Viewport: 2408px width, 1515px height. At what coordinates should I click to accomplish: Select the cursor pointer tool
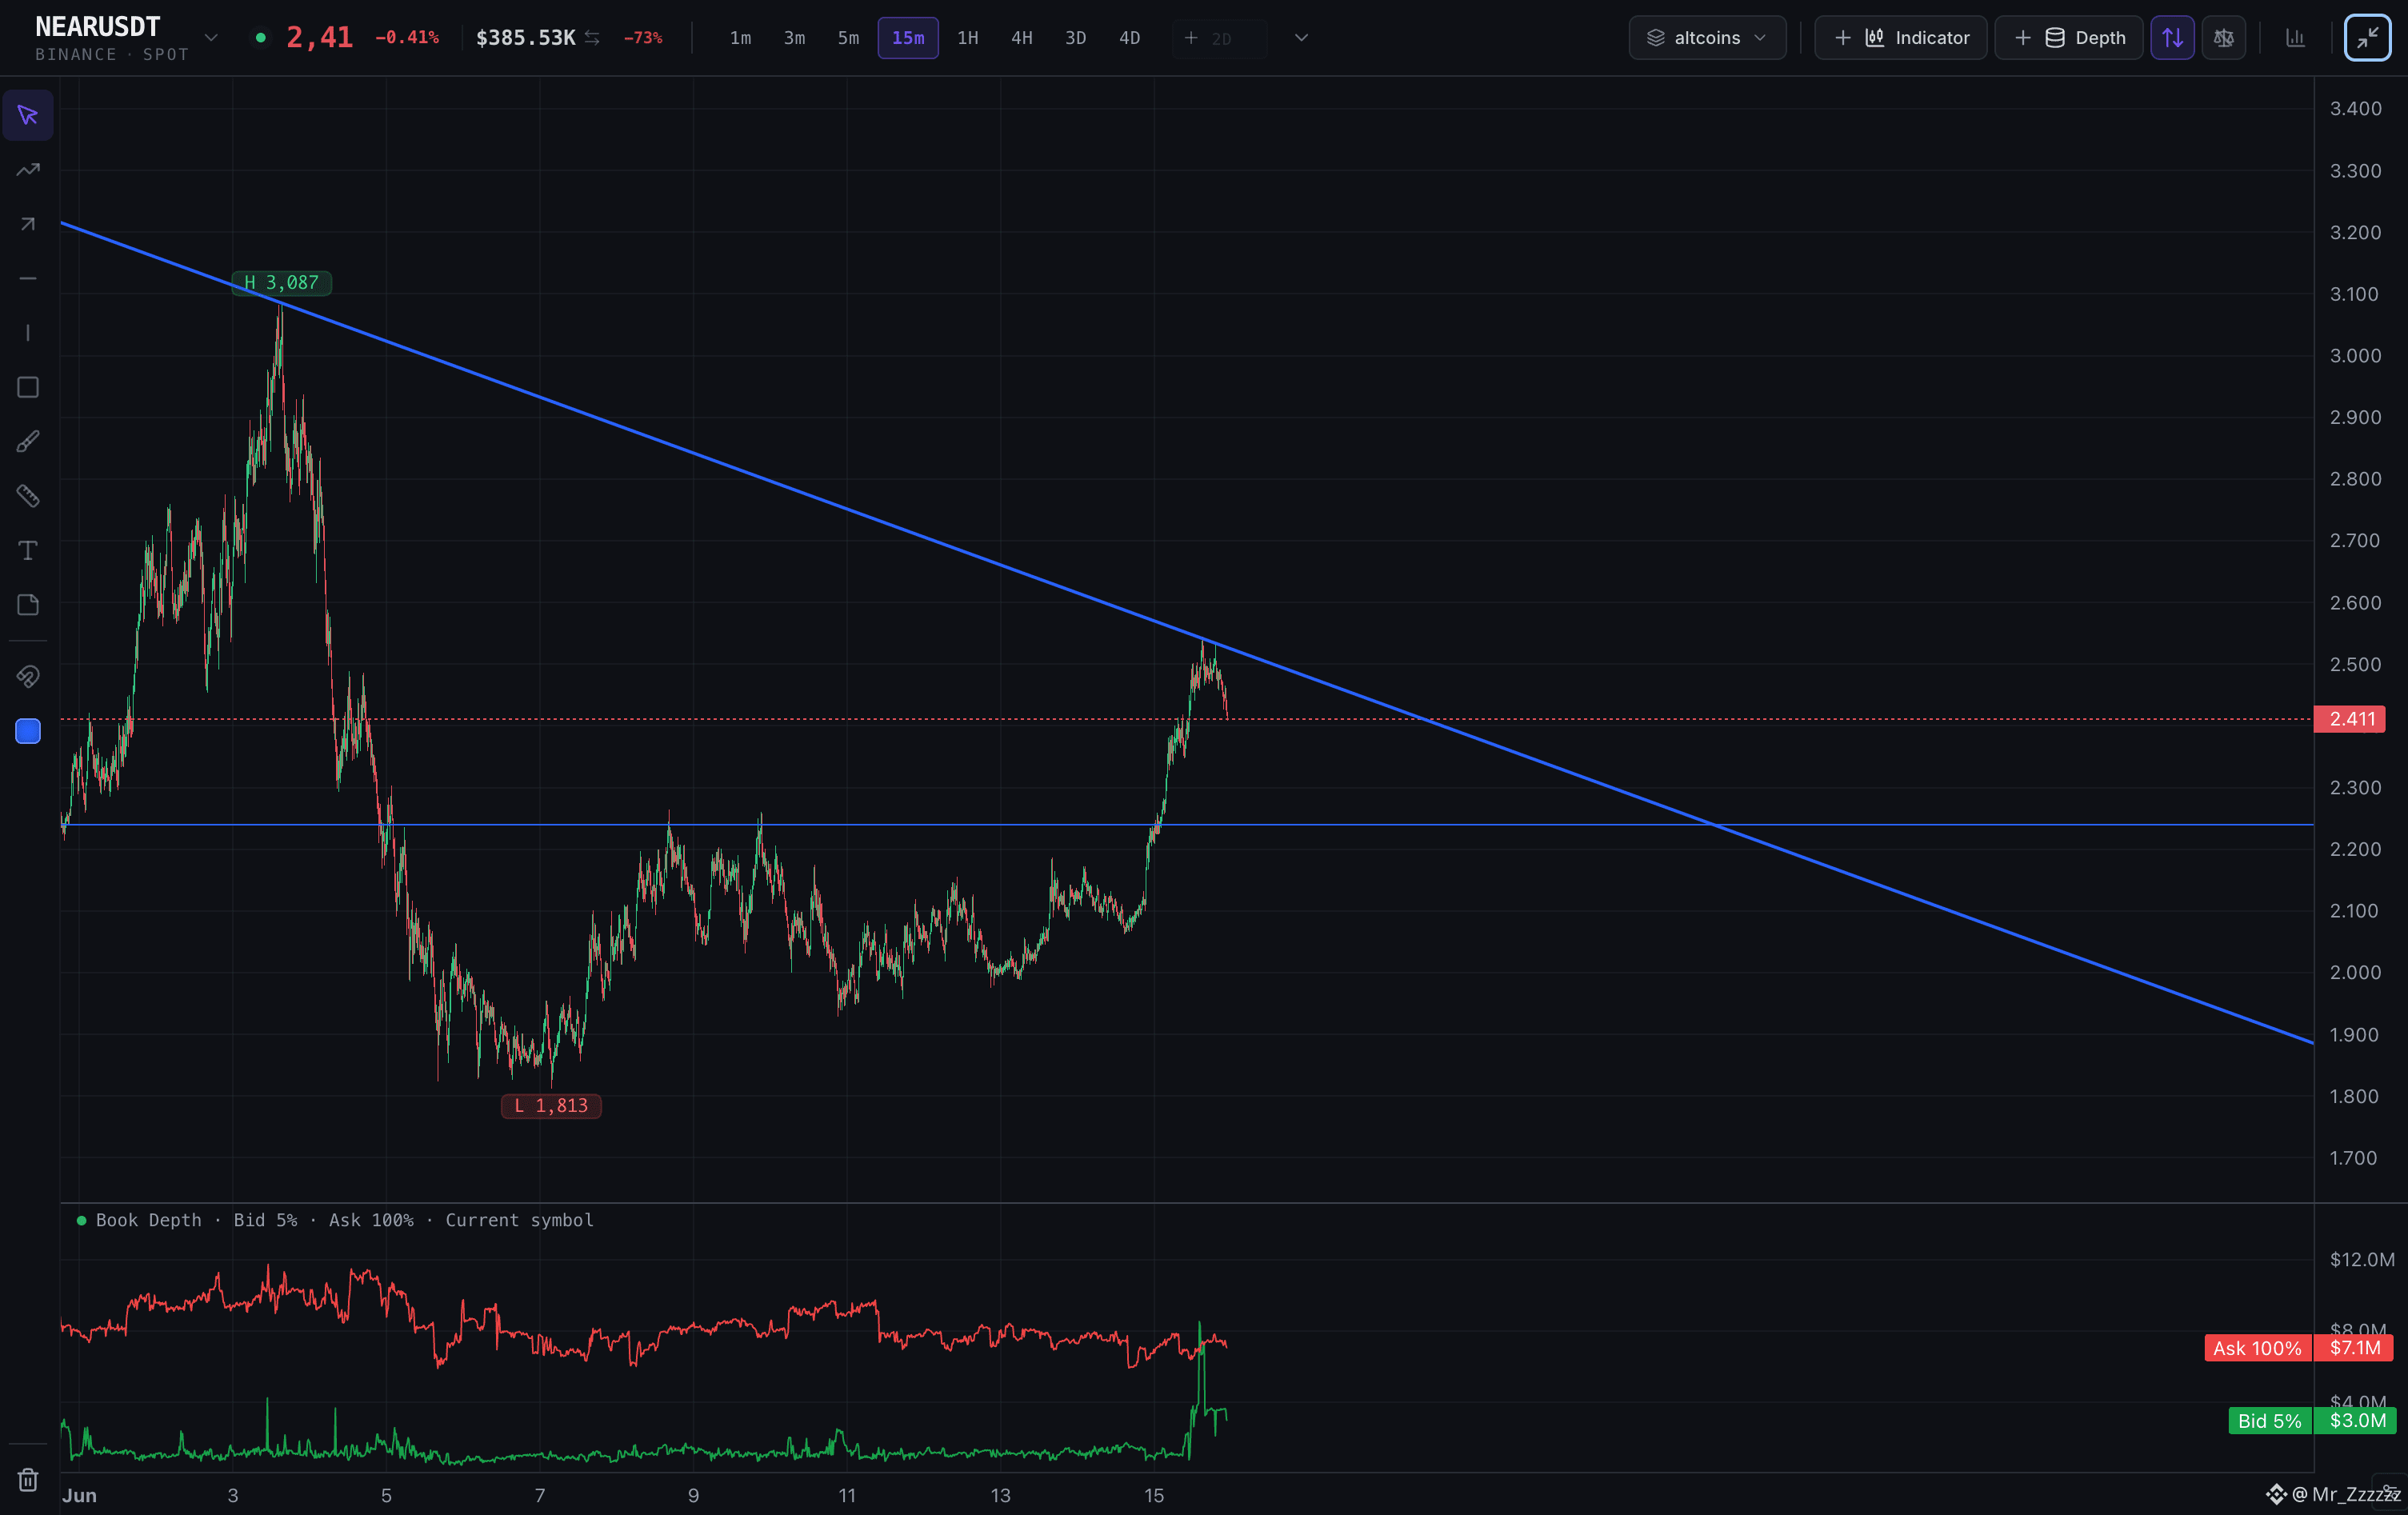28,115
